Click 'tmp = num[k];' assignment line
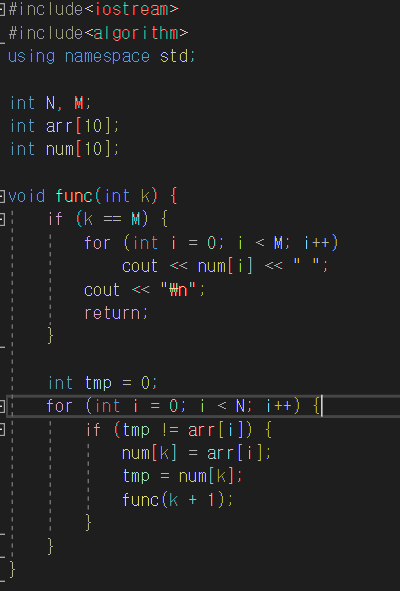Screen dimensions: 400x591 [182, 476]
